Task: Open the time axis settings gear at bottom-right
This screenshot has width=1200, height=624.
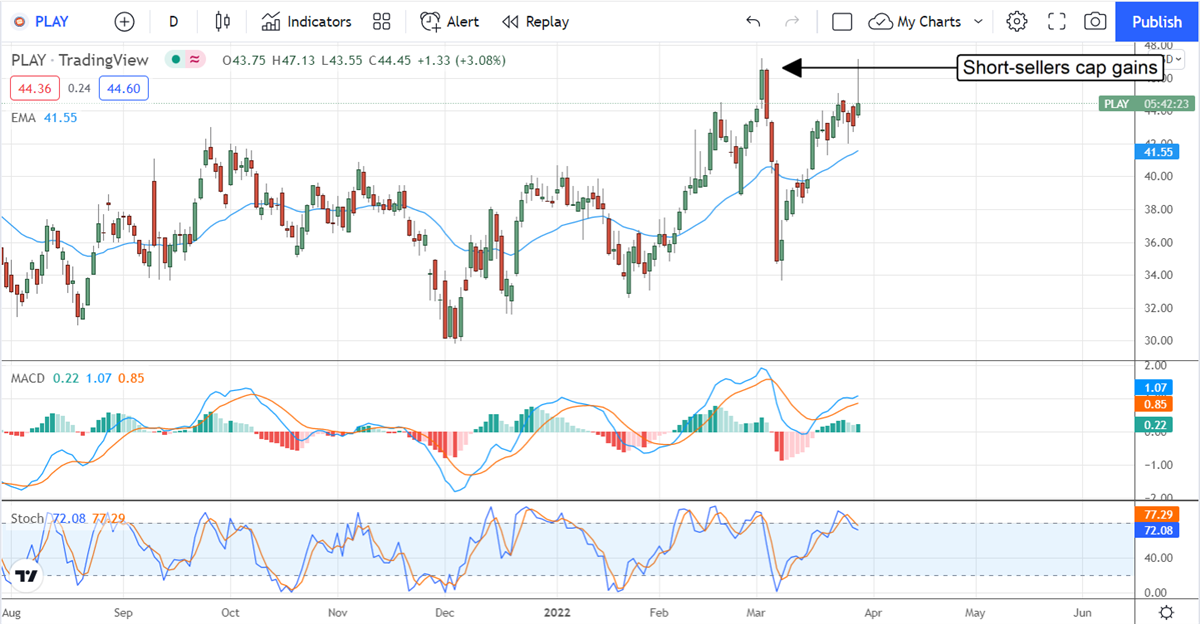Action: tap(1165, 611)
